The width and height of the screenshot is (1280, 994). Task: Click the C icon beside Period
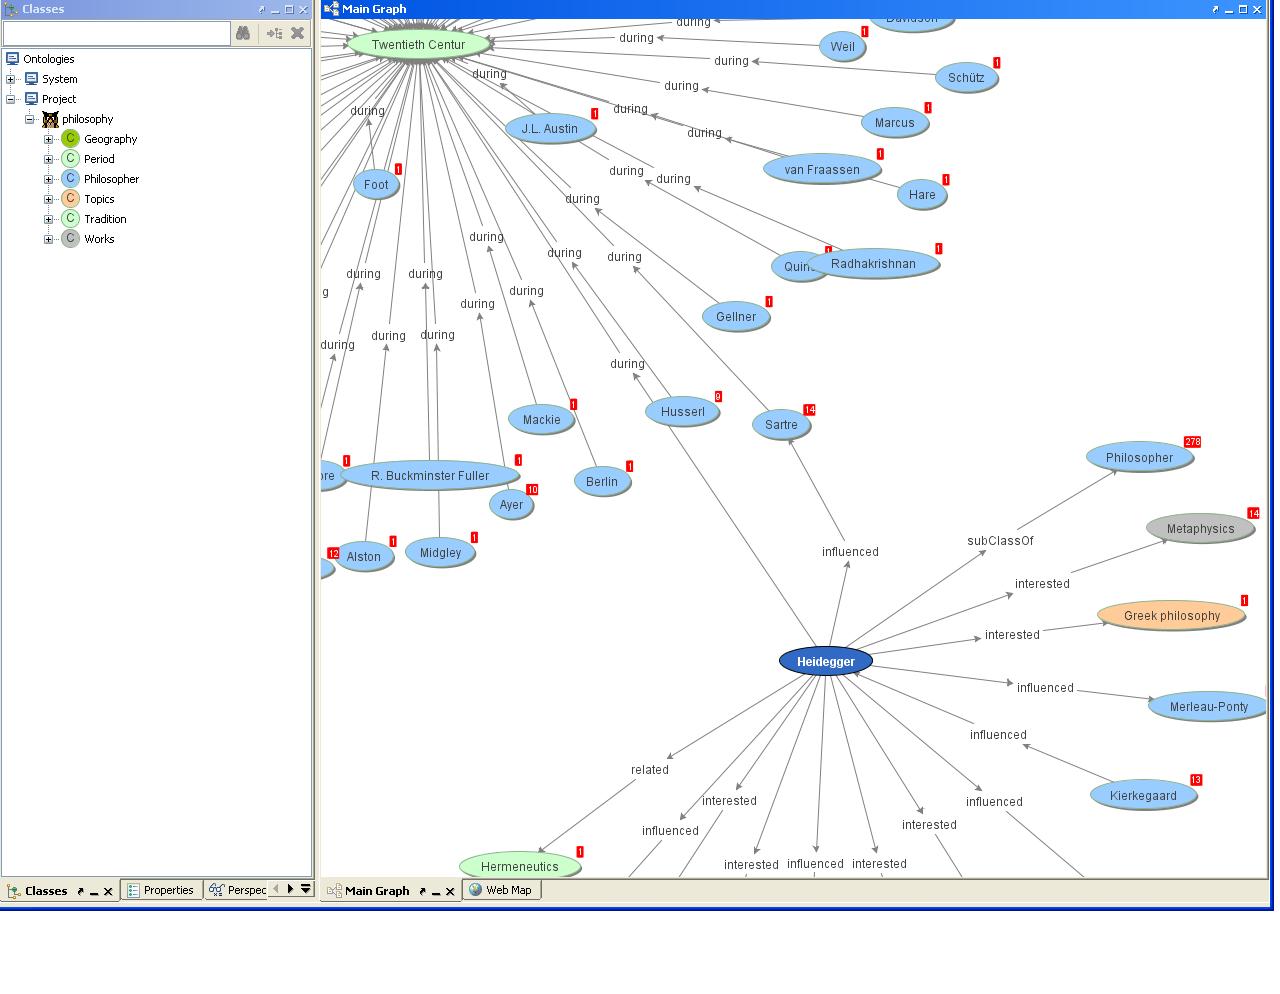click(70, 159)
